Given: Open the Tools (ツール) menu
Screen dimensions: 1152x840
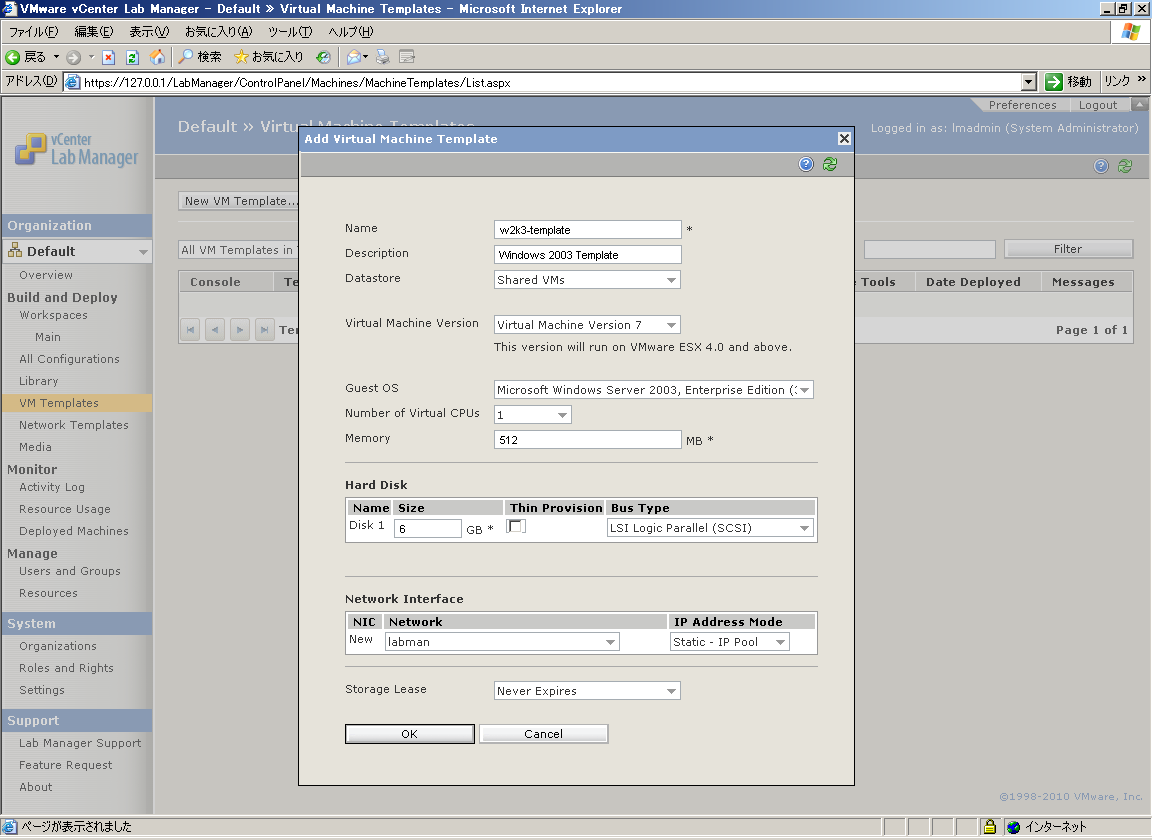Looking at the screenshot, I should (289, 32).
